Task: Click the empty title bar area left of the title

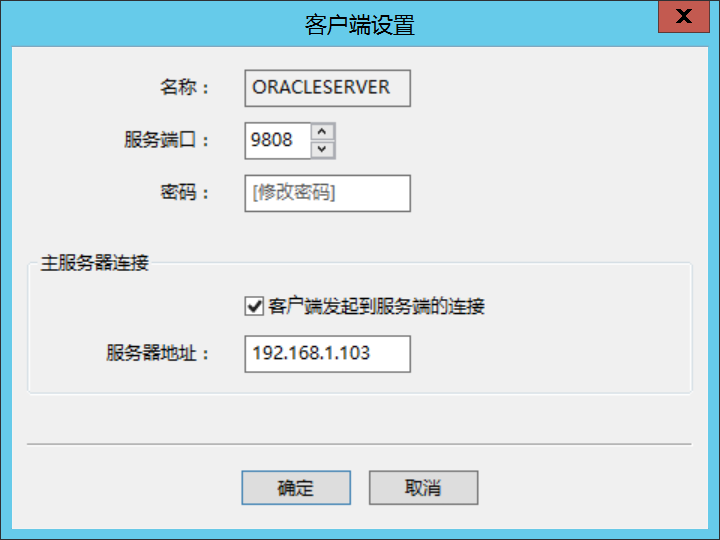Action: 150,24
